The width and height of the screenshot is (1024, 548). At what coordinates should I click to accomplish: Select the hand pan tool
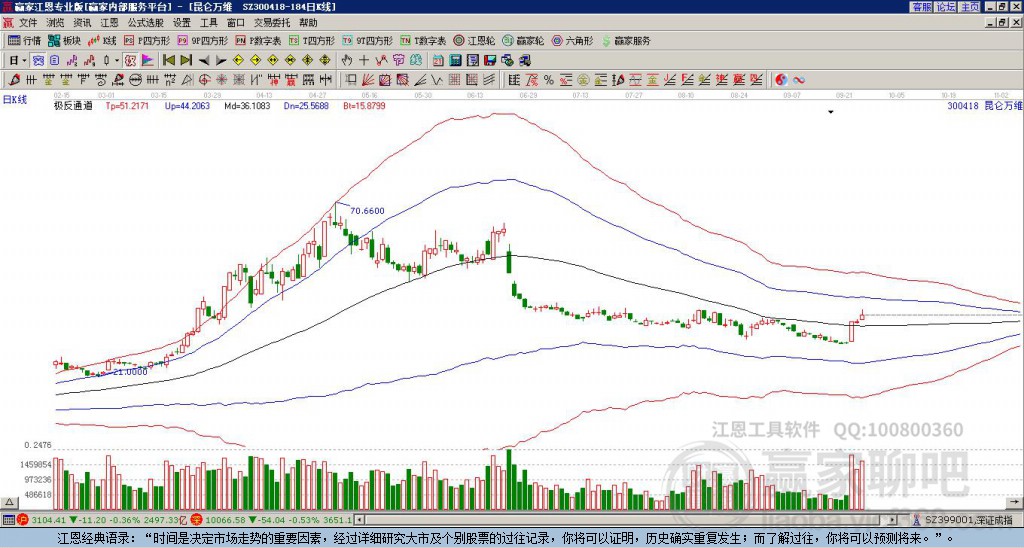[347, 61]
